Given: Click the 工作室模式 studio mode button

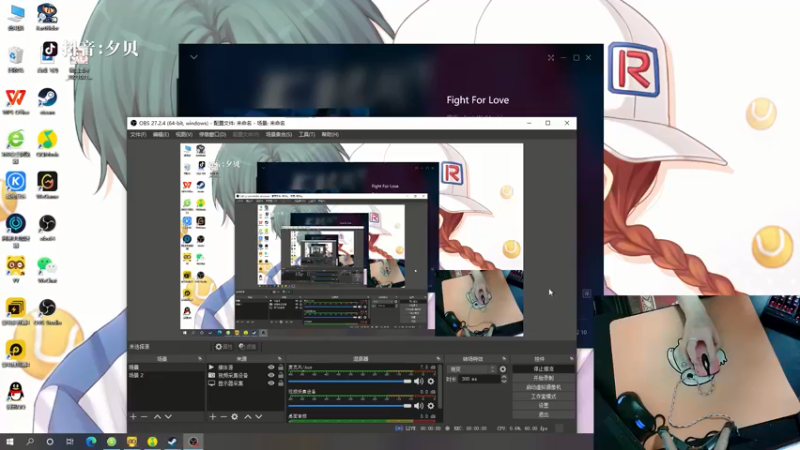Looking at the screenshot, I should [x=543, y=396].
